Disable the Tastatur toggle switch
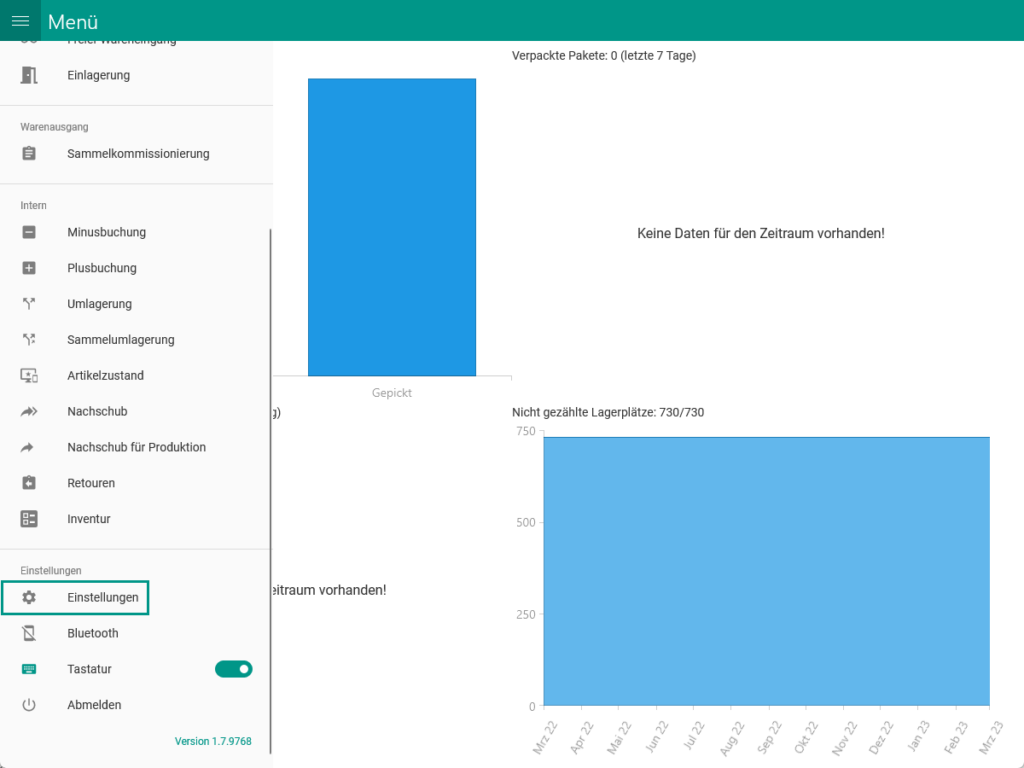 [x=233, y=669]
